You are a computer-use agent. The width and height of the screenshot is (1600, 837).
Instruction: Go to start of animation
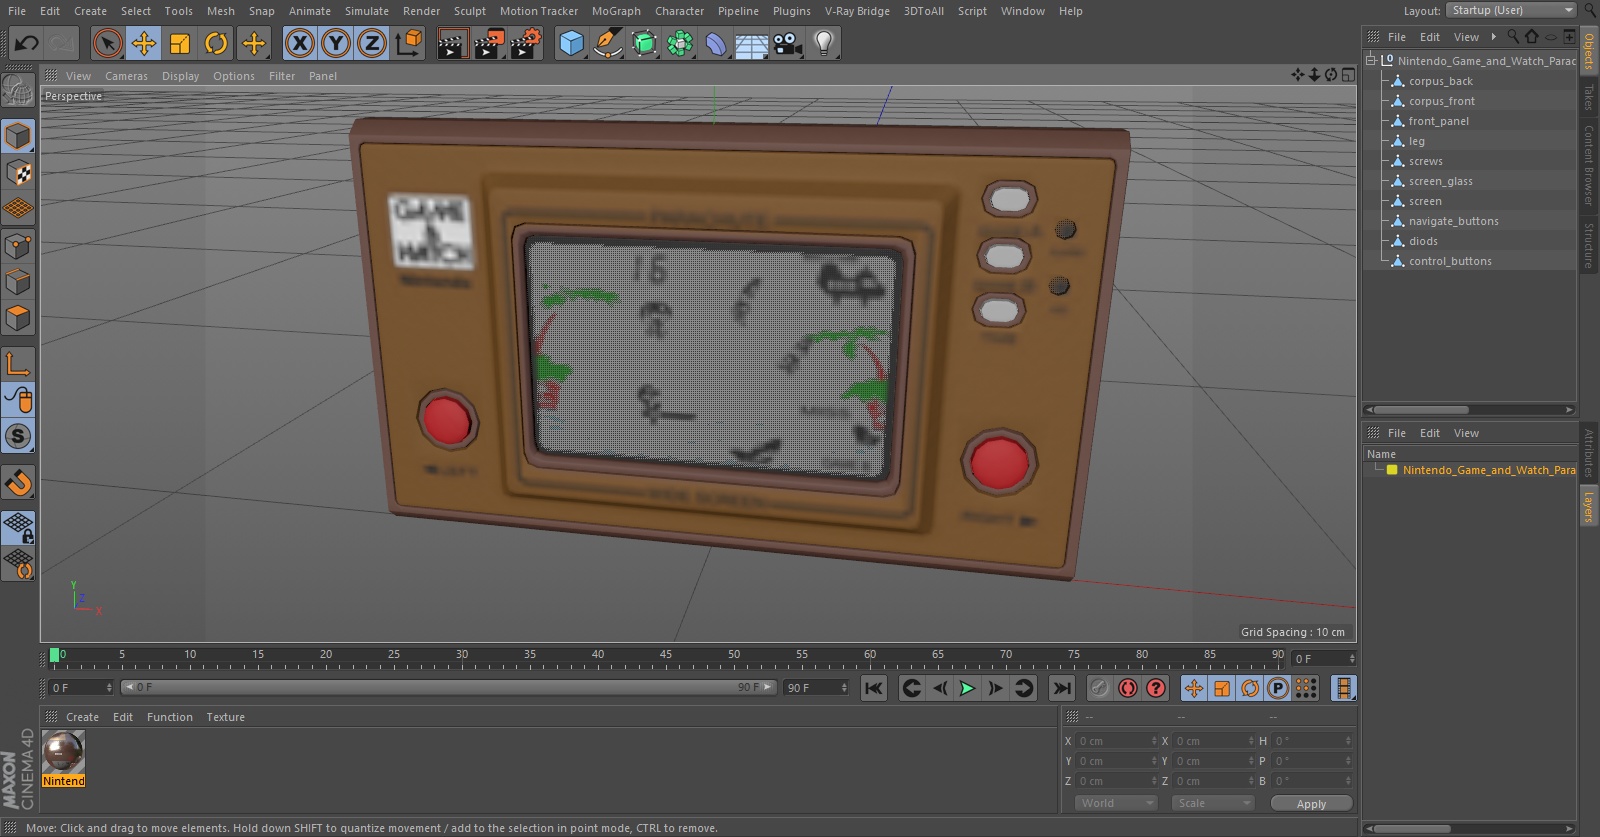click(874, 688)
